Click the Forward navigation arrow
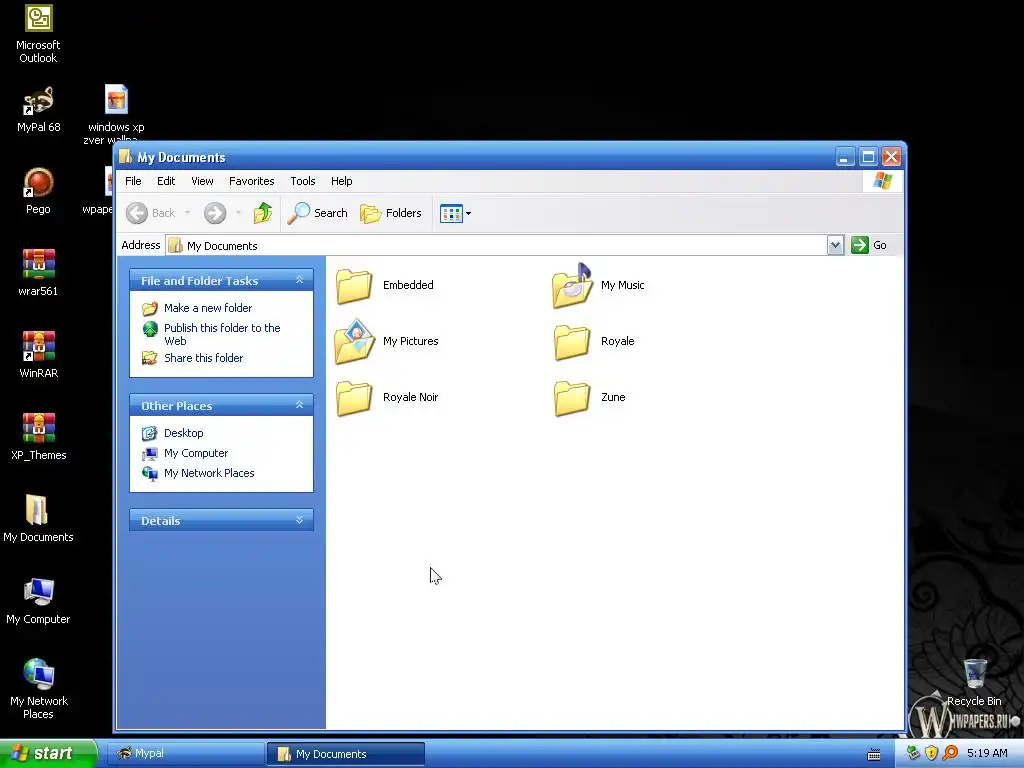The image size is (1024, 768). click(215, 213)
